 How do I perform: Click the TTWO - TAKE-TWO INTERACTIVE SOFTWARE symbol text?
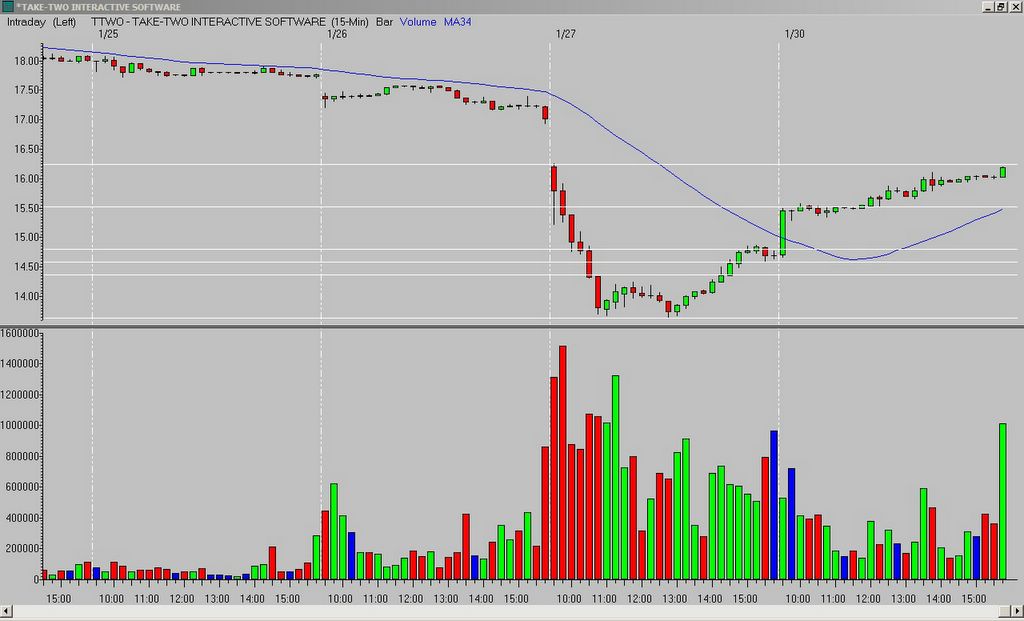coord(208,22)
